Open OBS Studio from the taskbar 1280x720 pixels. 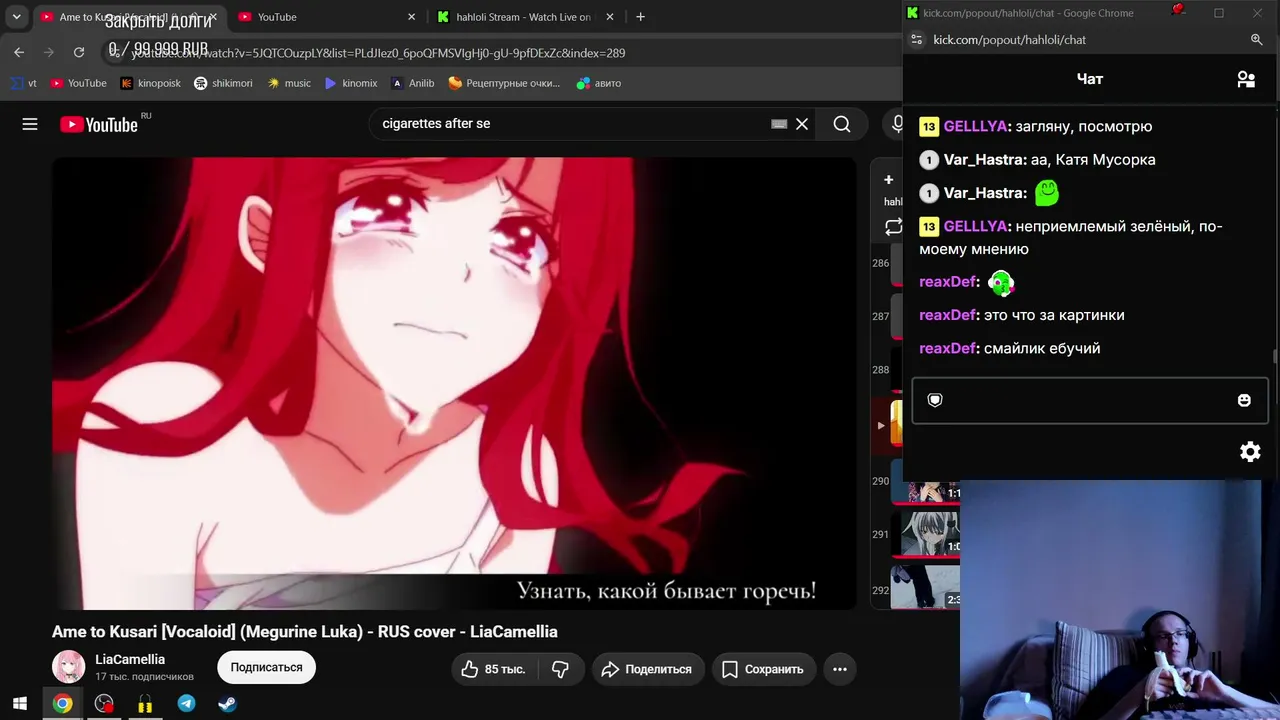pos(104,704)
